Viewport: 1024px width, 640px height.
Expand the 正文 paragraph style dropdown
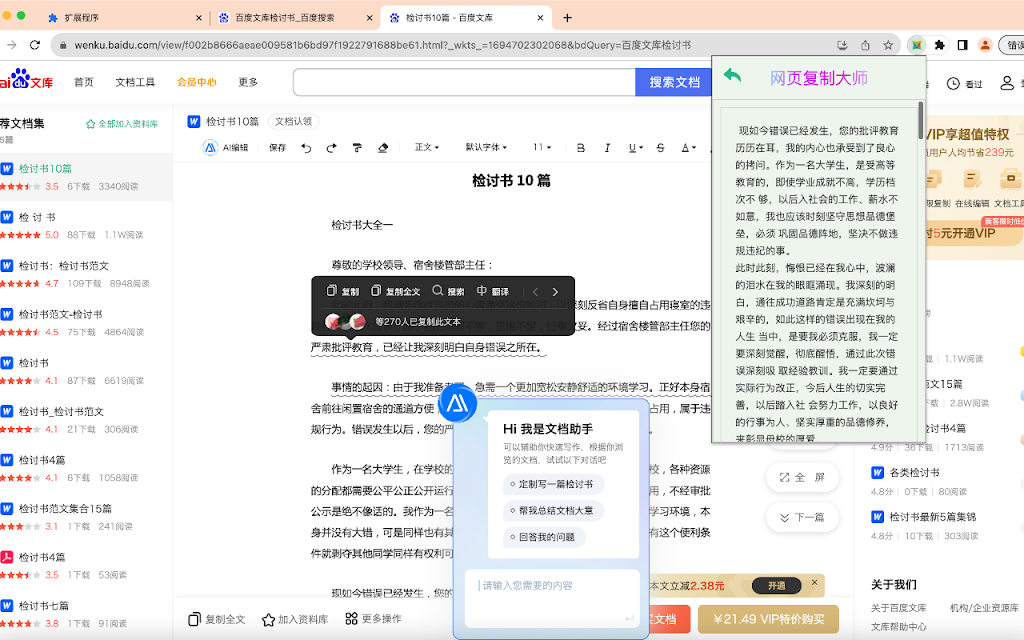coord(427,148)
